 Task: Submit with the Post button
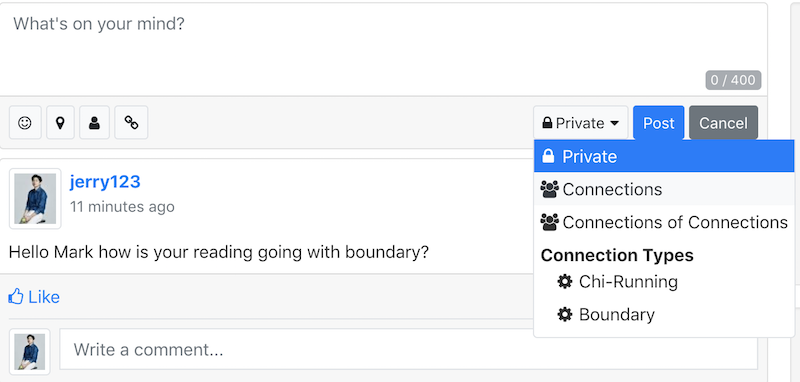658,123
